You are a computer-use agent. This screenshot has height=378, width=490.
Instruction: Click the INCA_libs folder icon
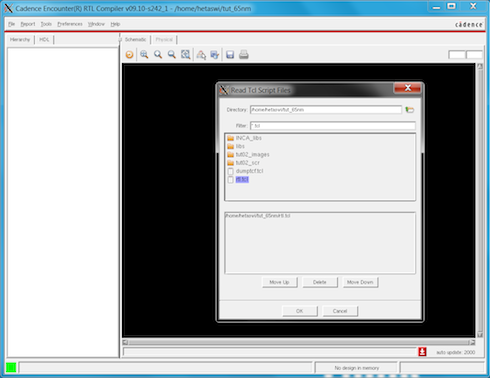tap(230, 138)
